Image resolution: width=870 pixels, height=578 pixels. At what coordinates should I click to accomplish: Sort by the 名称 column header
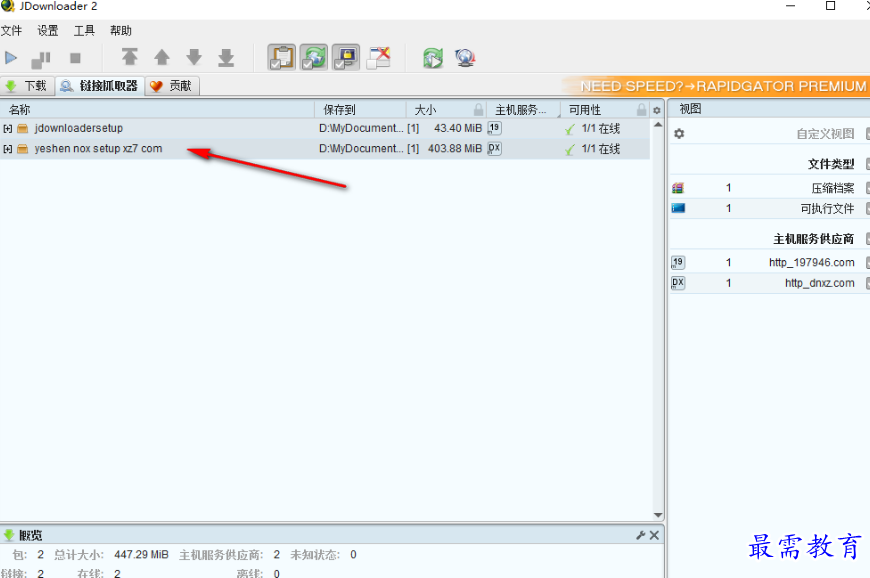point(157,110)
